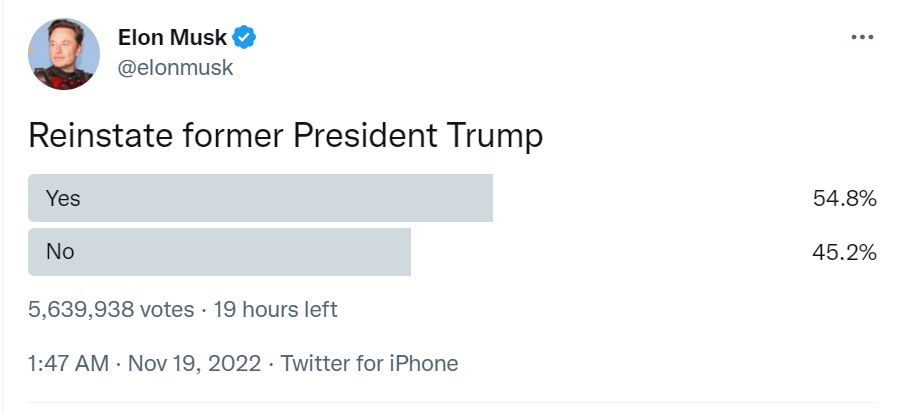Click the Yes option label text
Image resolution: width=897 pixels, height=413 pixels.
(x=63, y=199)
